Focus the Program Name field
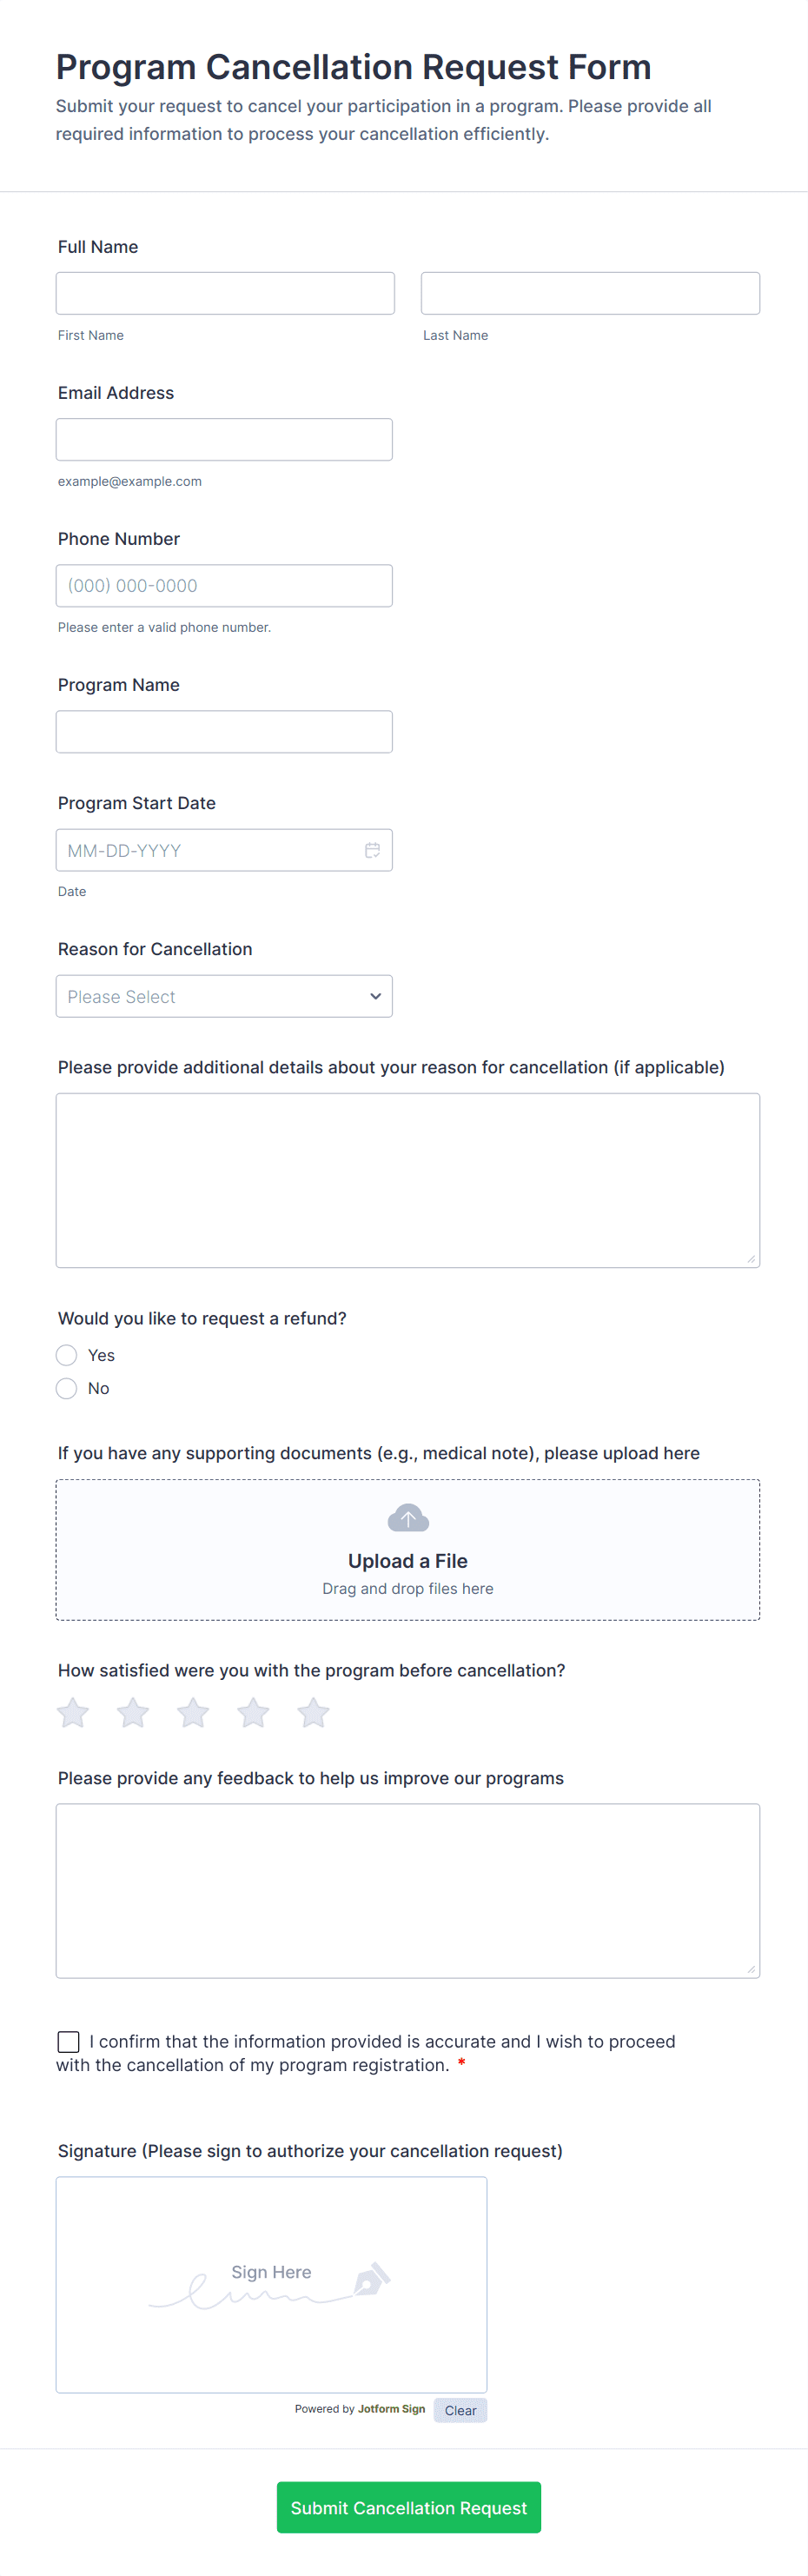 point(224,731)
